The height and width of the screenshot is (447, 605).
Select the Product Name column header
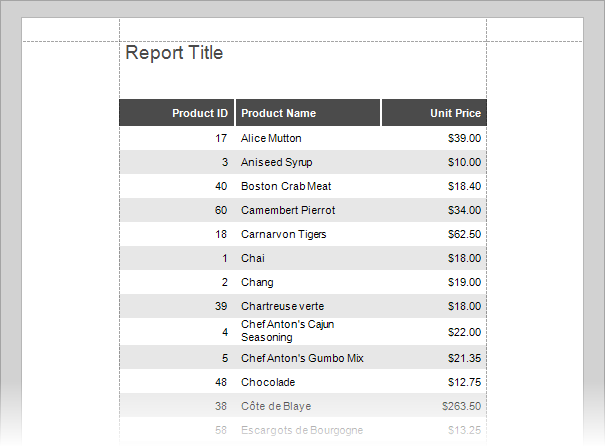click(308, 113)
